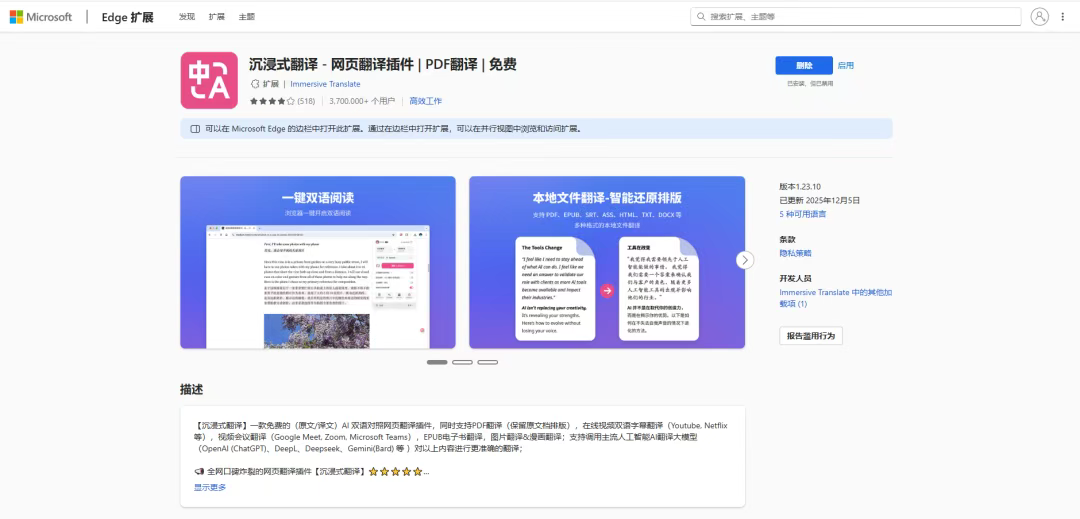
Task: Select the third carousel indicator
Action: pyautogui.click(x=488, y=362)
